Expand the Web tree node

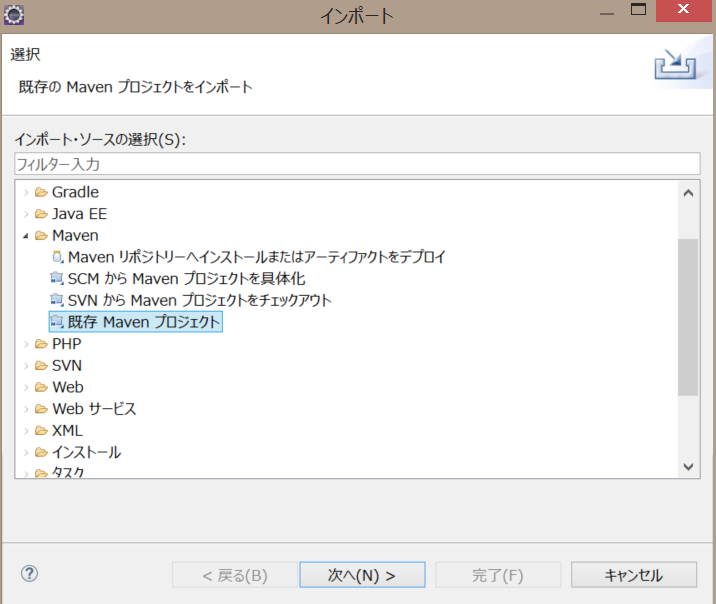(x=26, y=388)
